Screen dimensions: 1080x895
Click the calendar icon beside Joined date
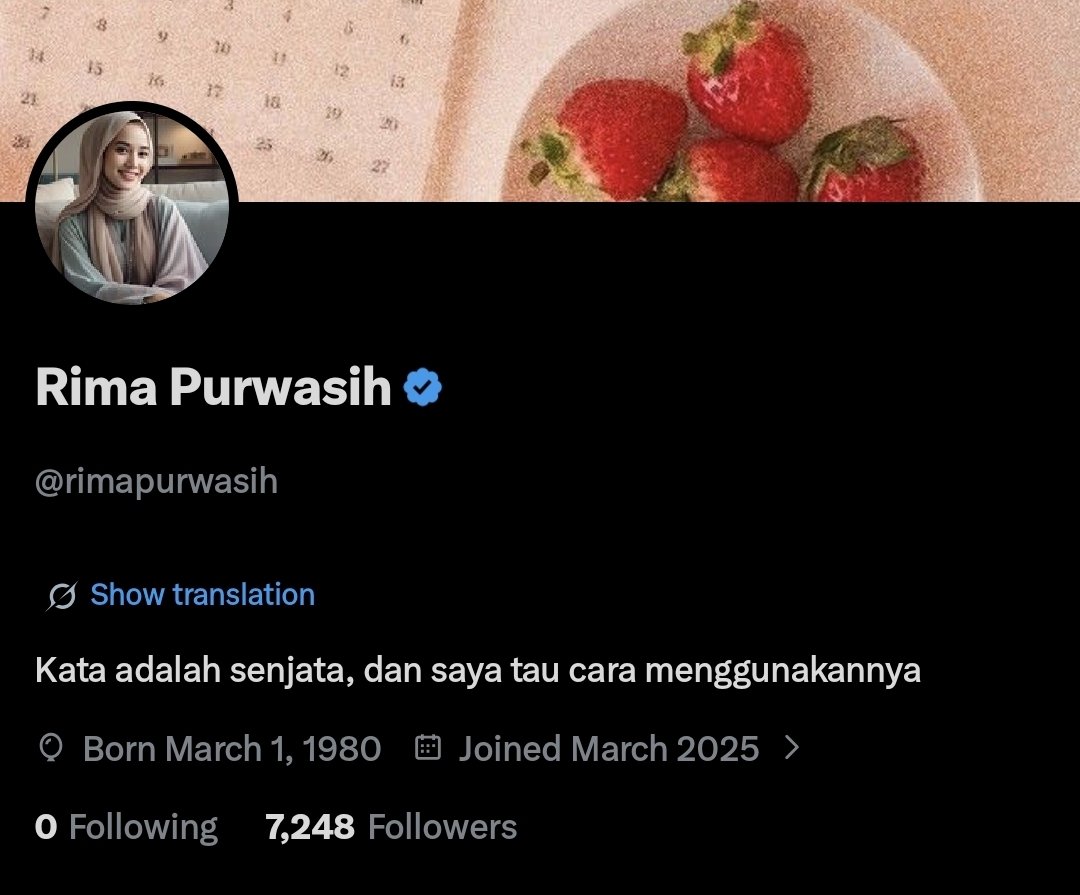428,748
